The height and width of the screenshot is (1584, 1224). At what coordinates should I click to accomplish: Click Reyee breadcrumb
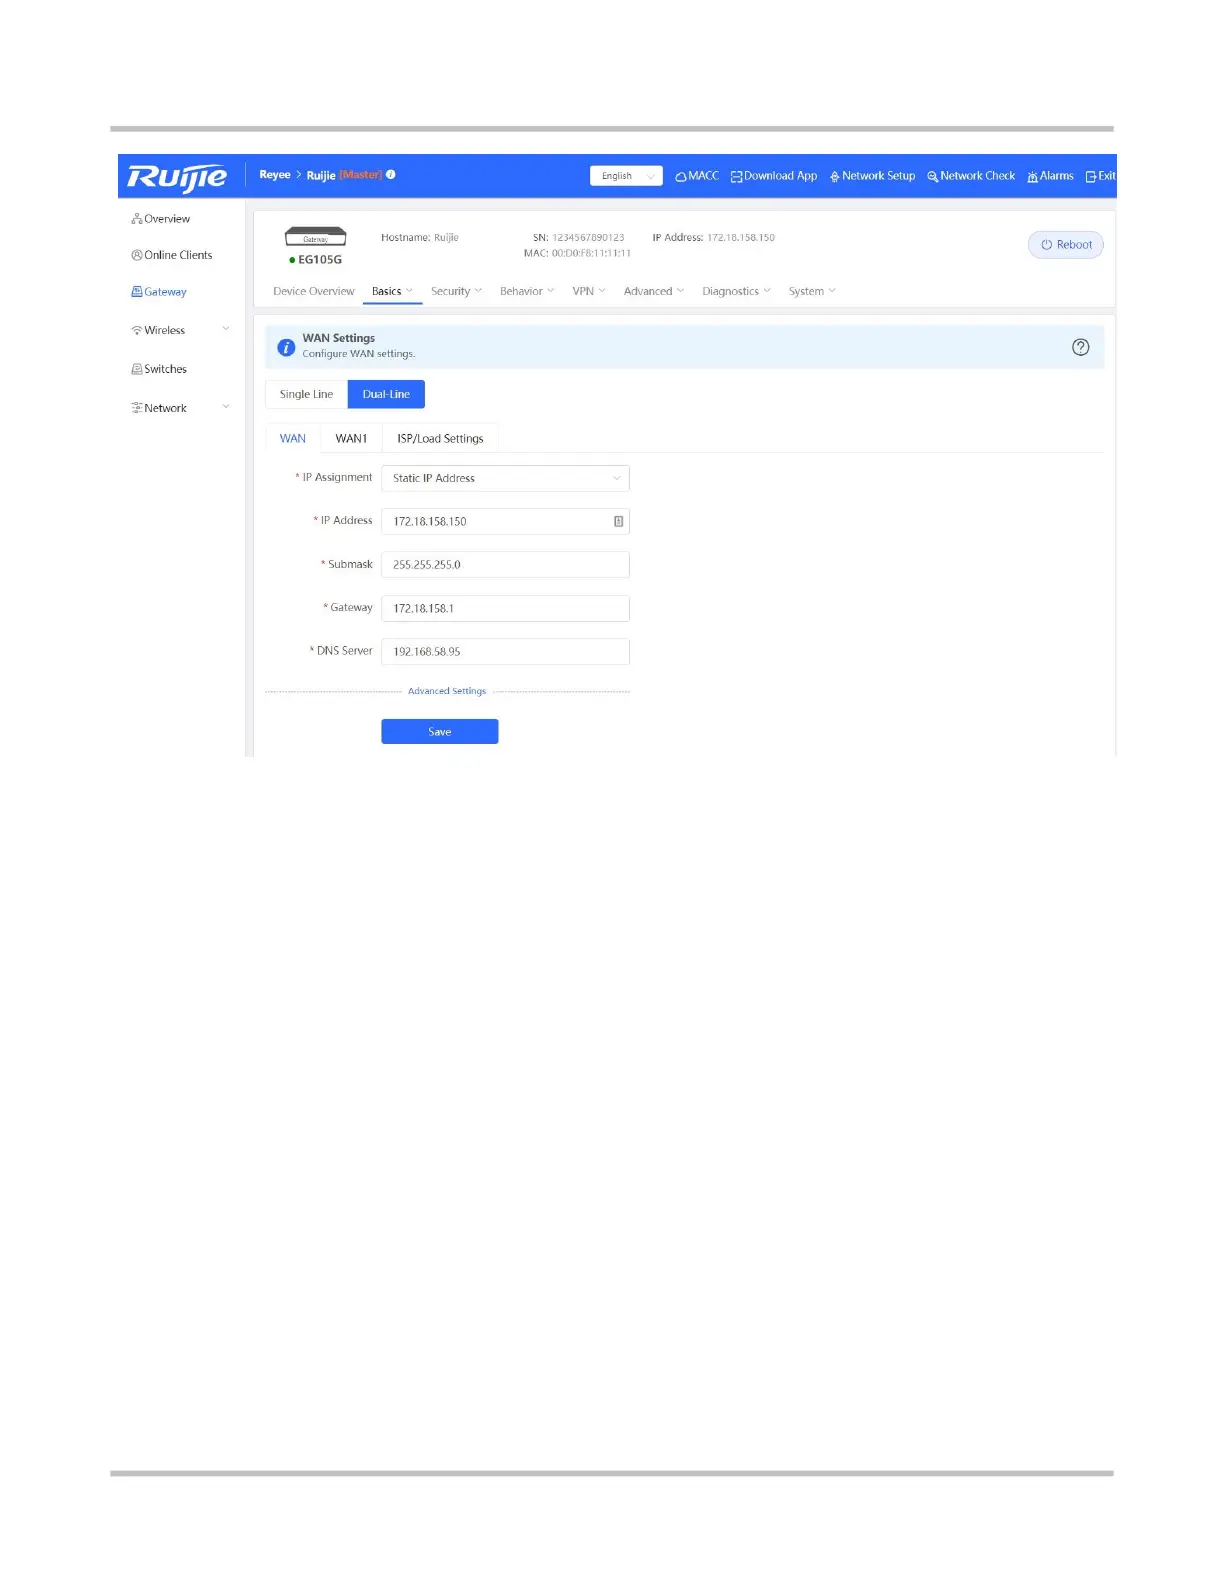coord(275,175)
